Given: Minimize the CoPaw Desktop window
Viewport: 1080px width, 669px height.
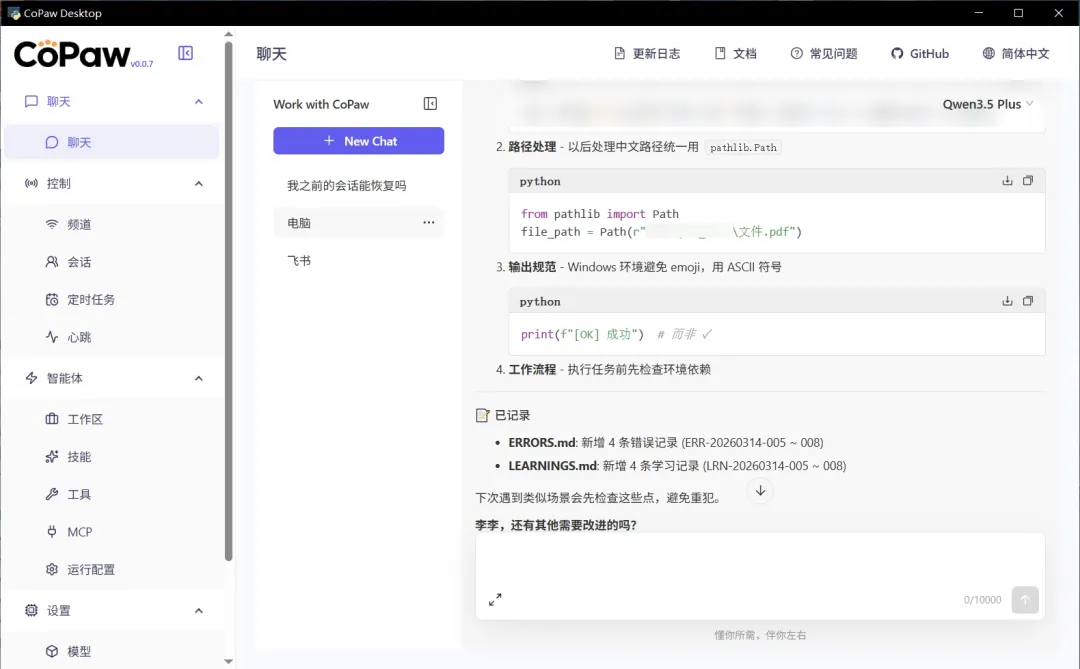Looking at the screenshot, I should [978, 13].
